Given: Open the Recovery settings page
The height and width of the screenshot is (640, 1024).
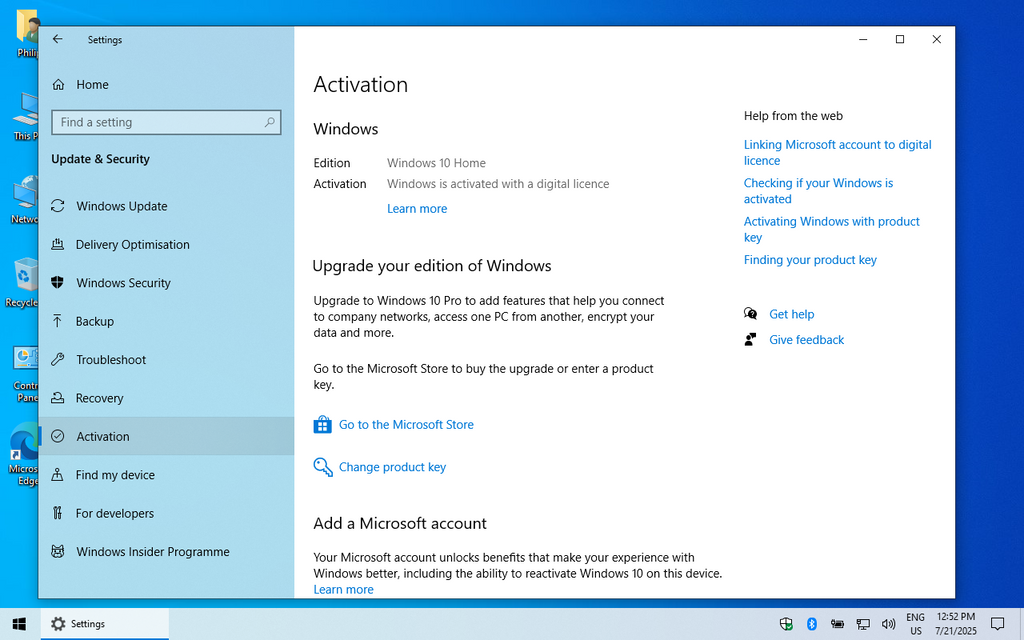Looking at the screenshot, I should (167, 398).
